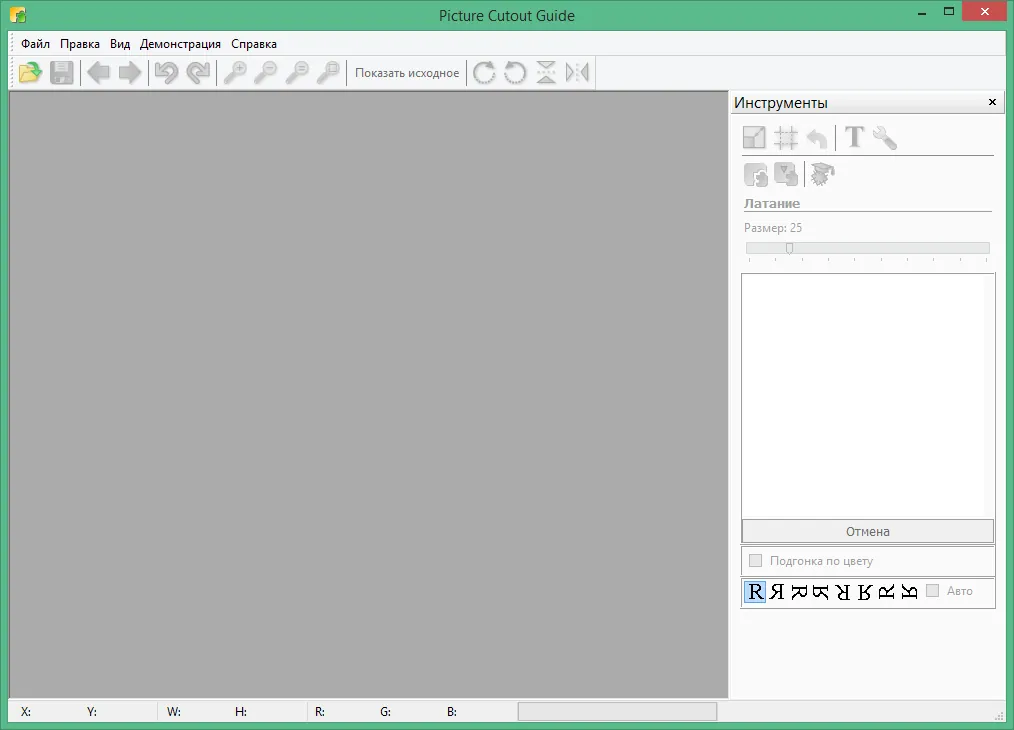Click the zoom in magnifier icon
The image size is (1014, 730).
click(235, 72)
